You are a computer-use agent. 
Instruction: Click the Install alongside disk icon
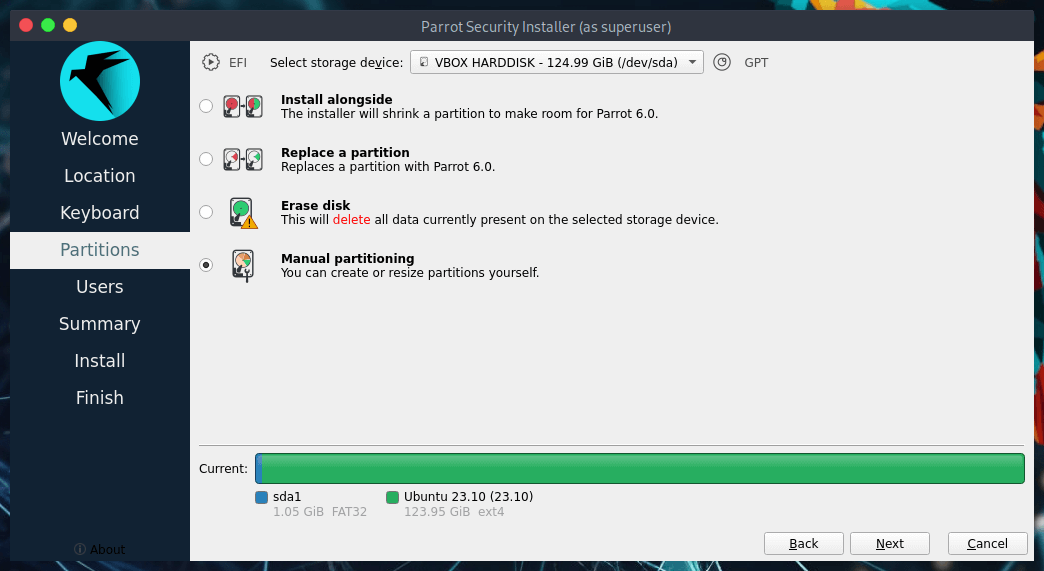(242, 106)
